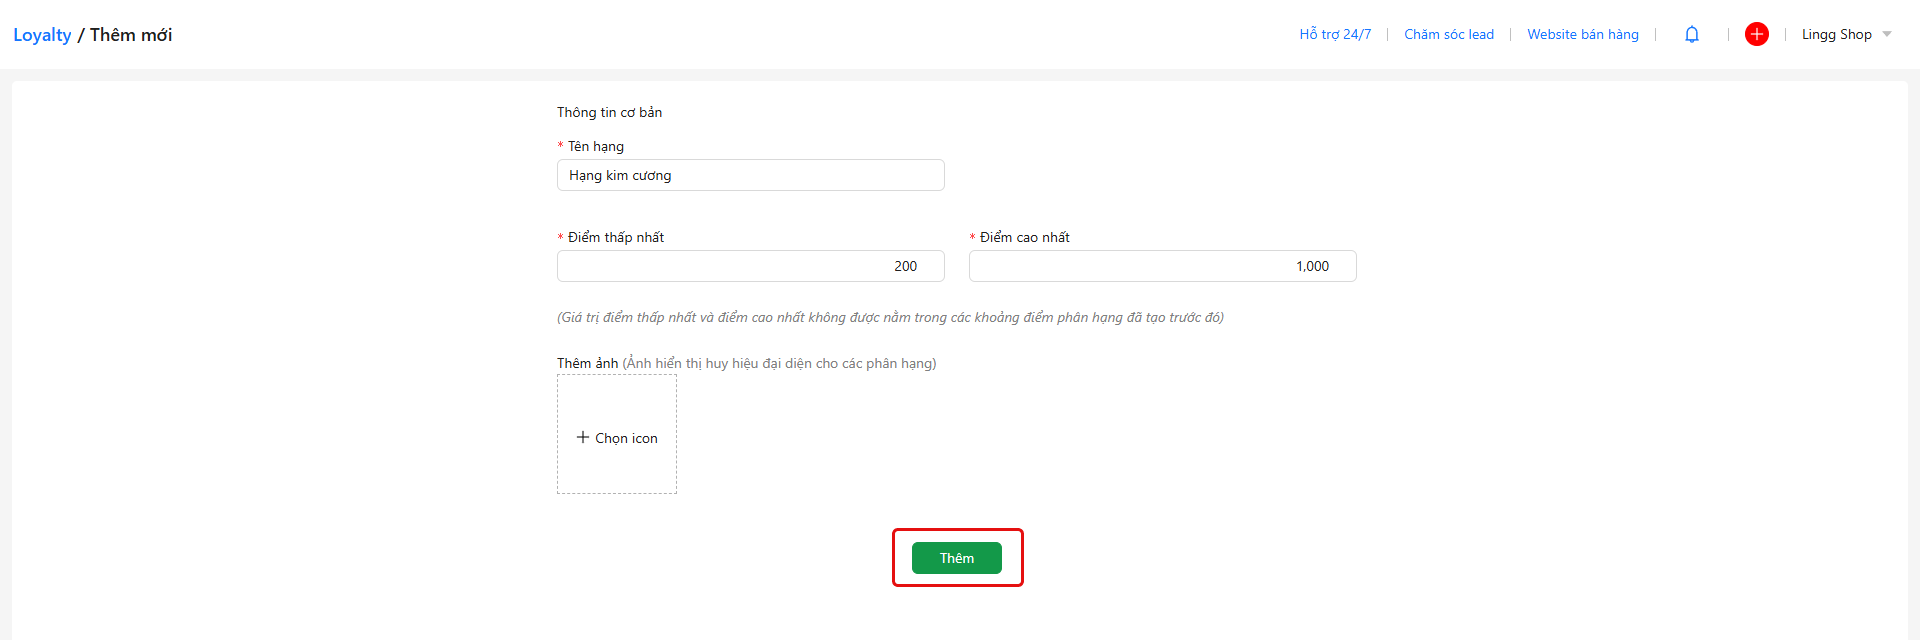Click the Điểm thấp nhất label

(615, 237)
